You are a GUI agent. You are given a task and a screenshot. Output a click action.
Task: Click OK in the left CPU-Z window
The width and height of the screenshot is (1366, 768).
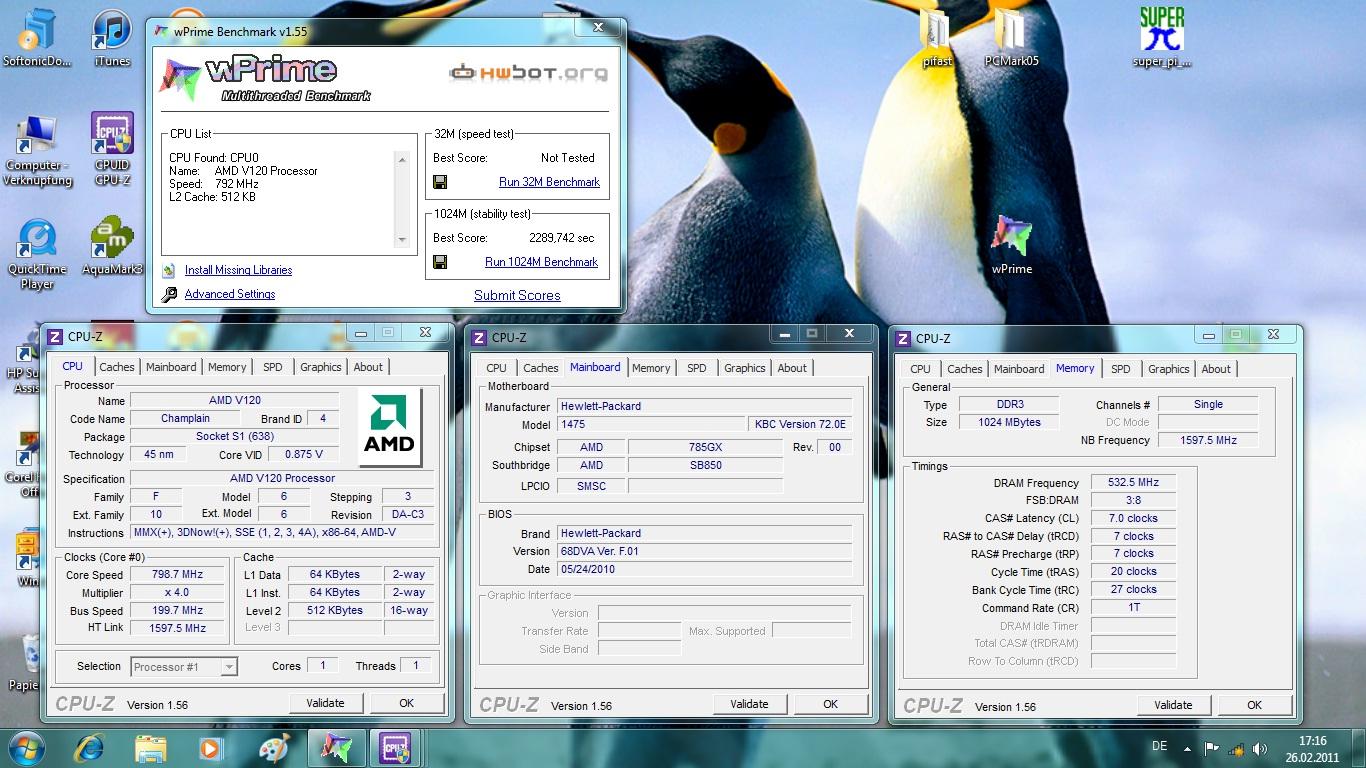click(406, 703)
